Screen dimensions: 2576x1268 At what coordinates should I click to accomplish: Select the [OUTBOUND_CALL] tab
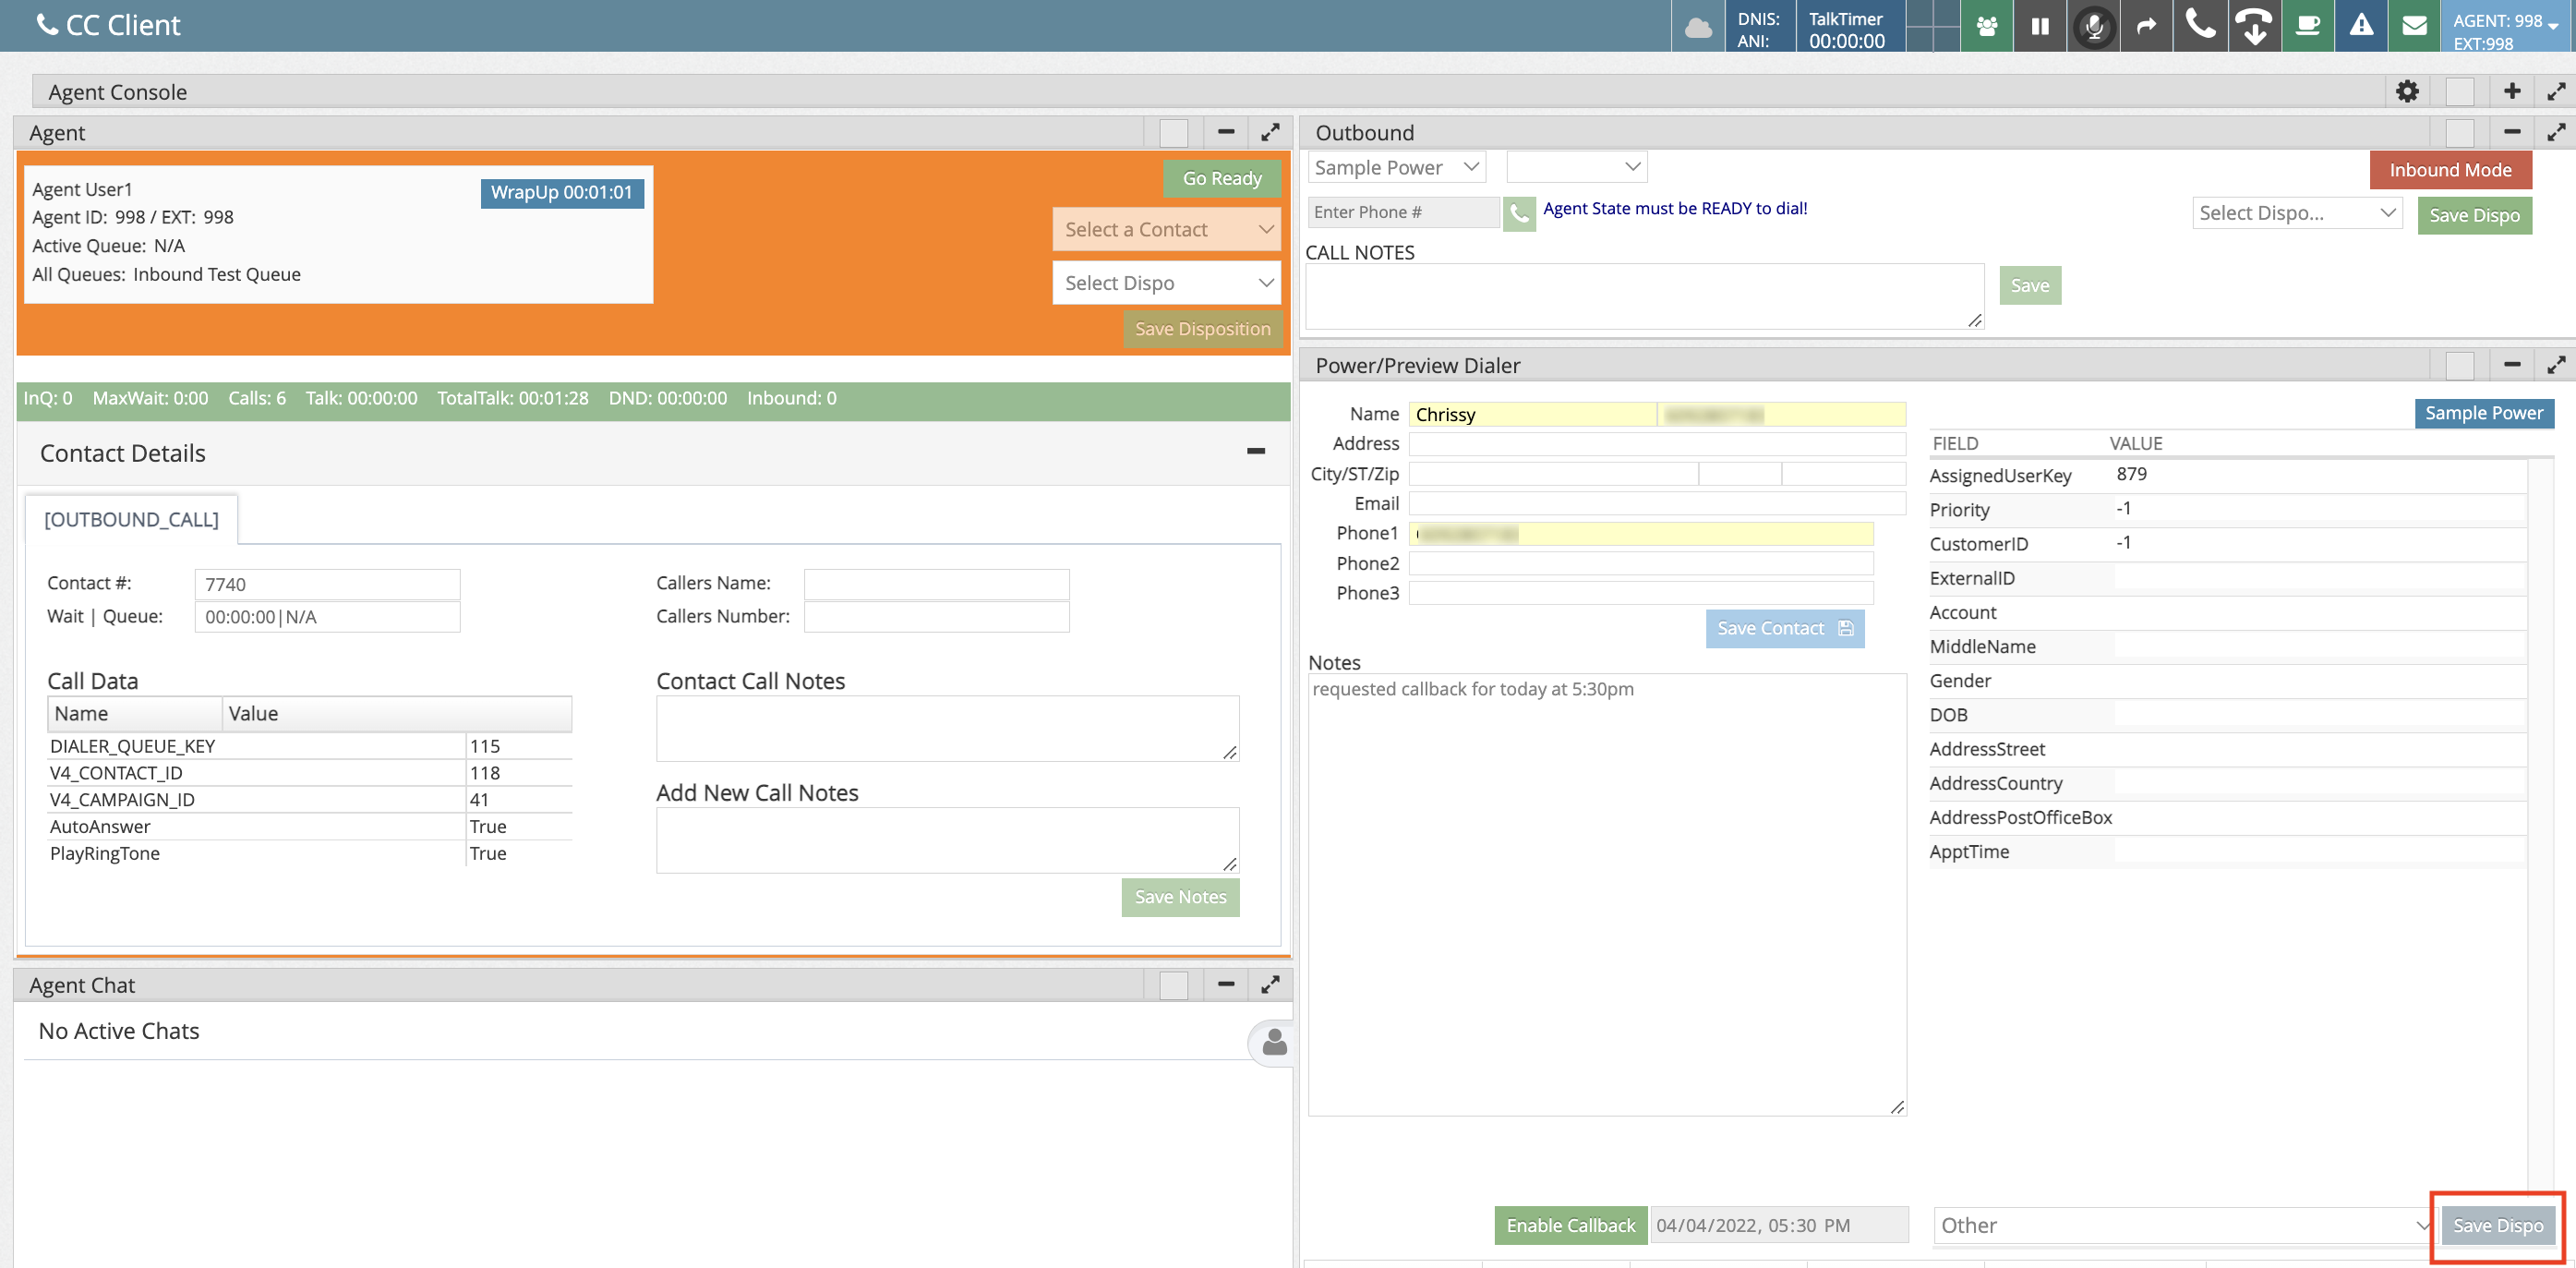(131, 519)
